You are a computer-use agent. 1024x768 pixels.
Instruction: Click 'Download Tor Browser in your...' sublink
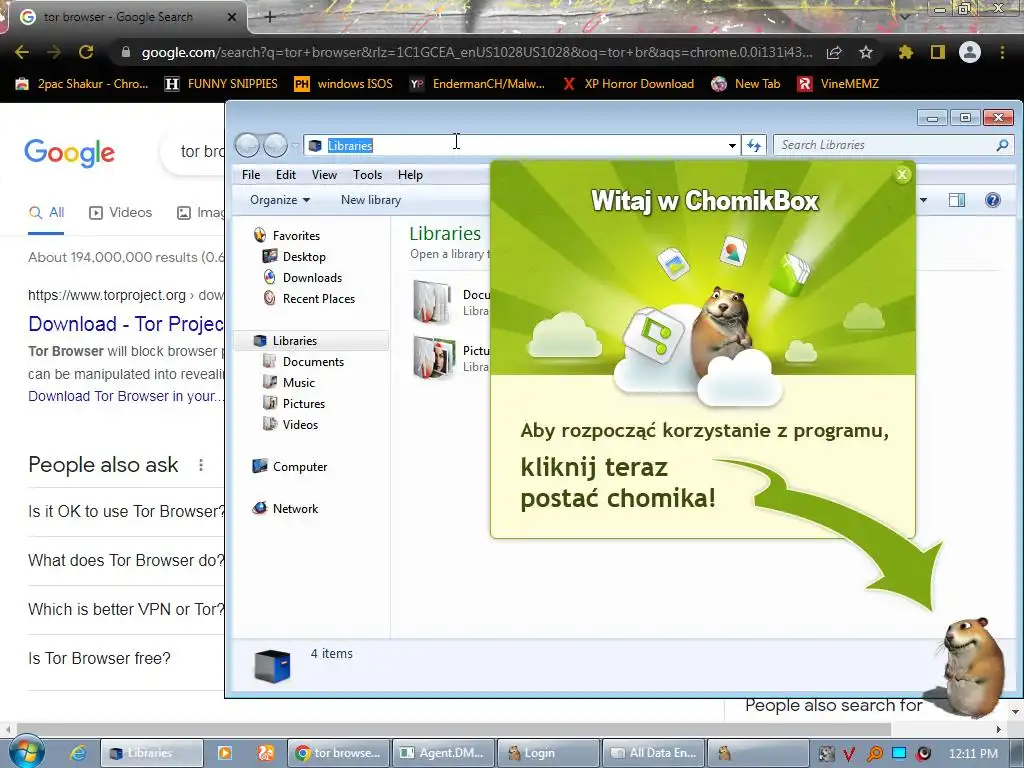[x=126, y=396]
